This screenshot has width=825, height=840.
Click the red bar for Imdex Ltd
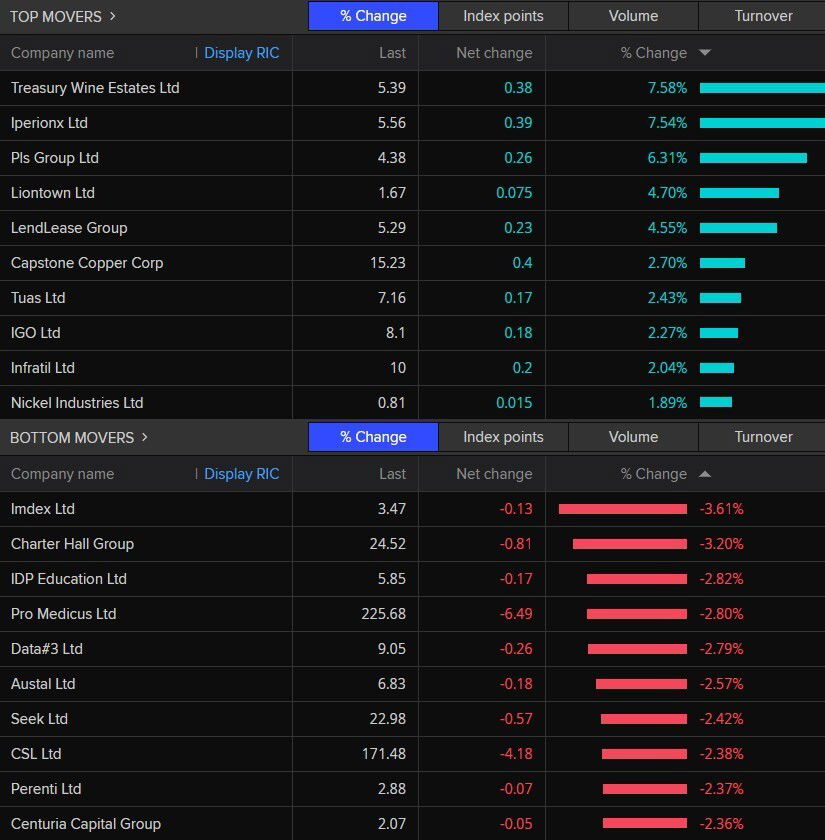tap(622, 509)
